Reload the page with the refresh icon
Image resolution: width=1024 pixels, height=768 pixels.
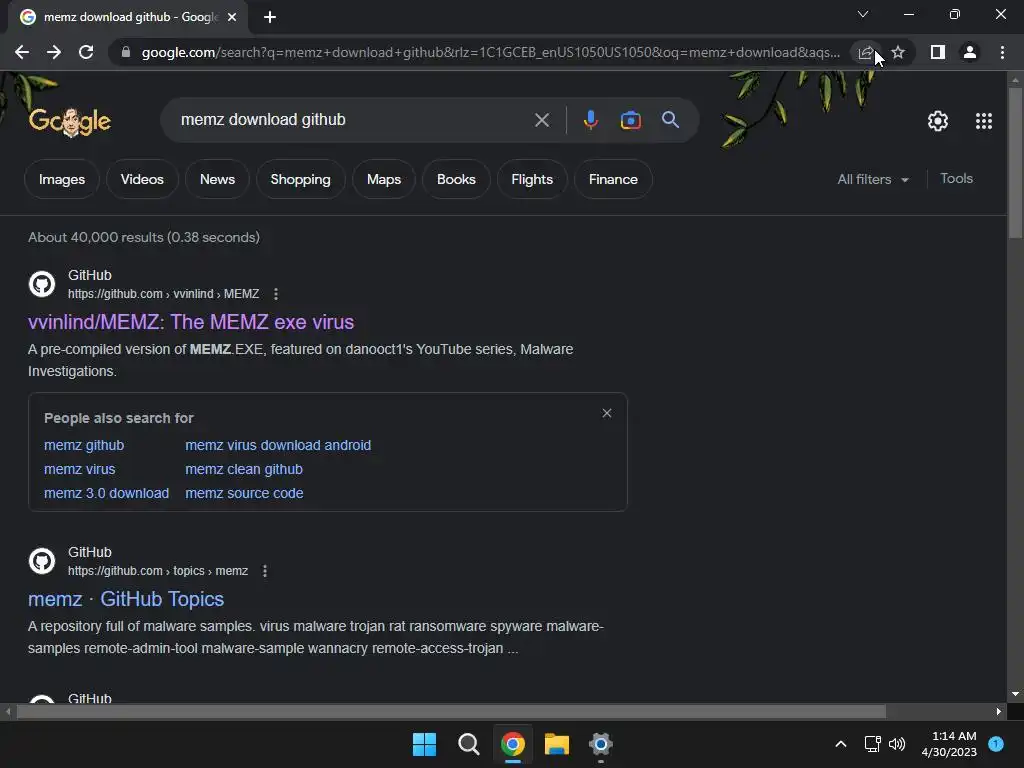(86, 52)
